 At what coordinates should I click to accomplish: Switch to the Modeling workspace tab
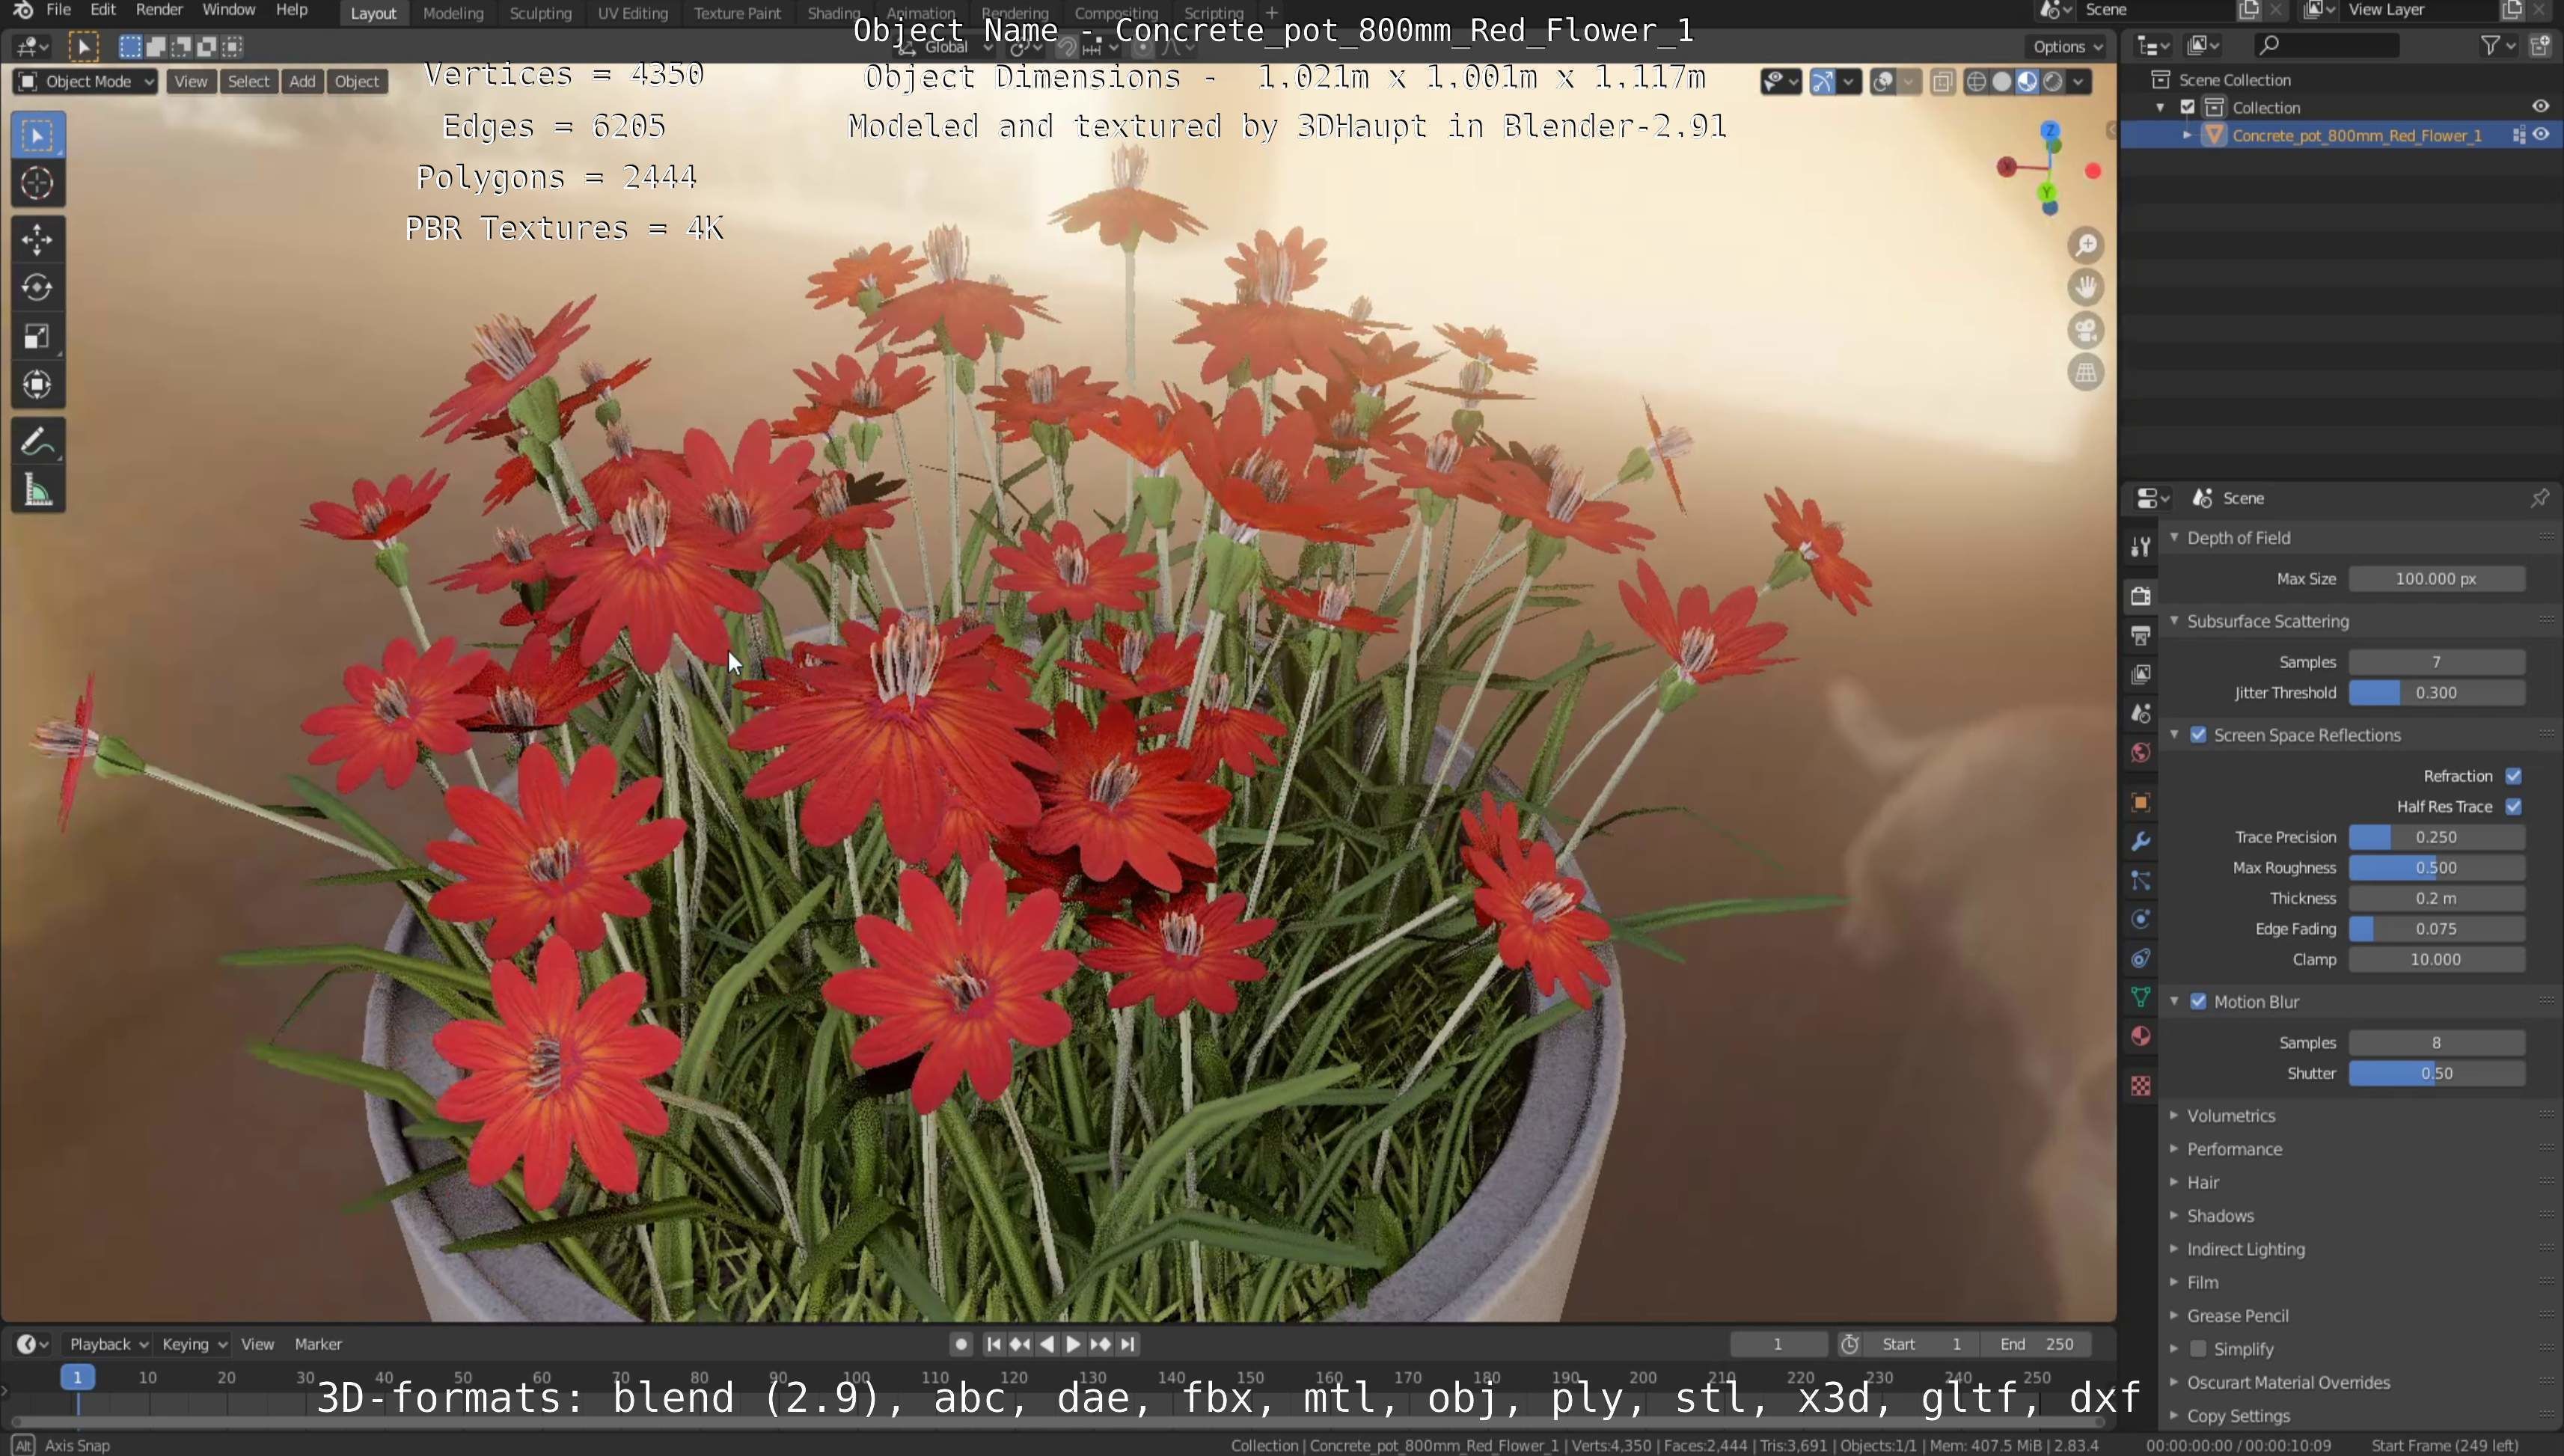tap(453, 13)
